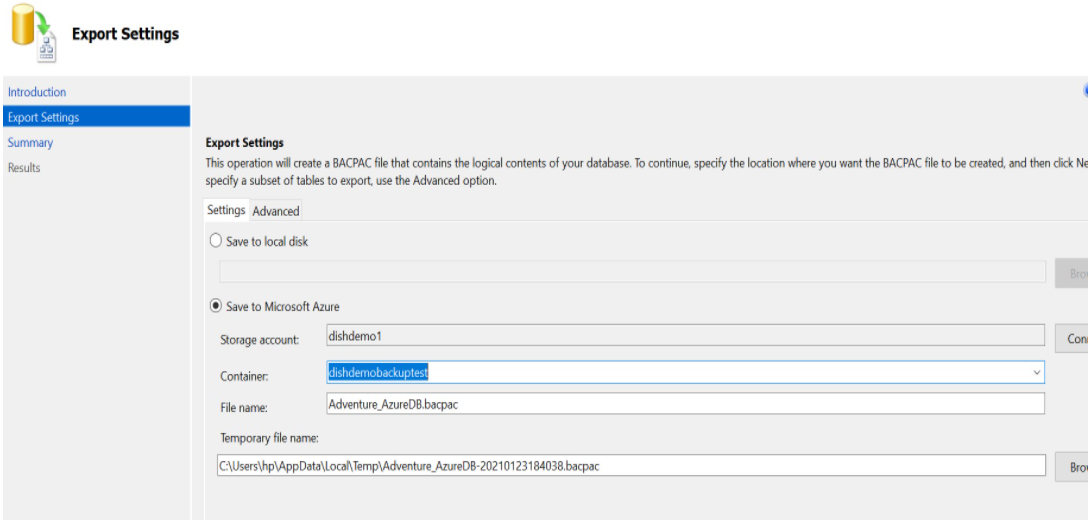
Task: Go to the Introduction step
Action: [x=37, y=92]
